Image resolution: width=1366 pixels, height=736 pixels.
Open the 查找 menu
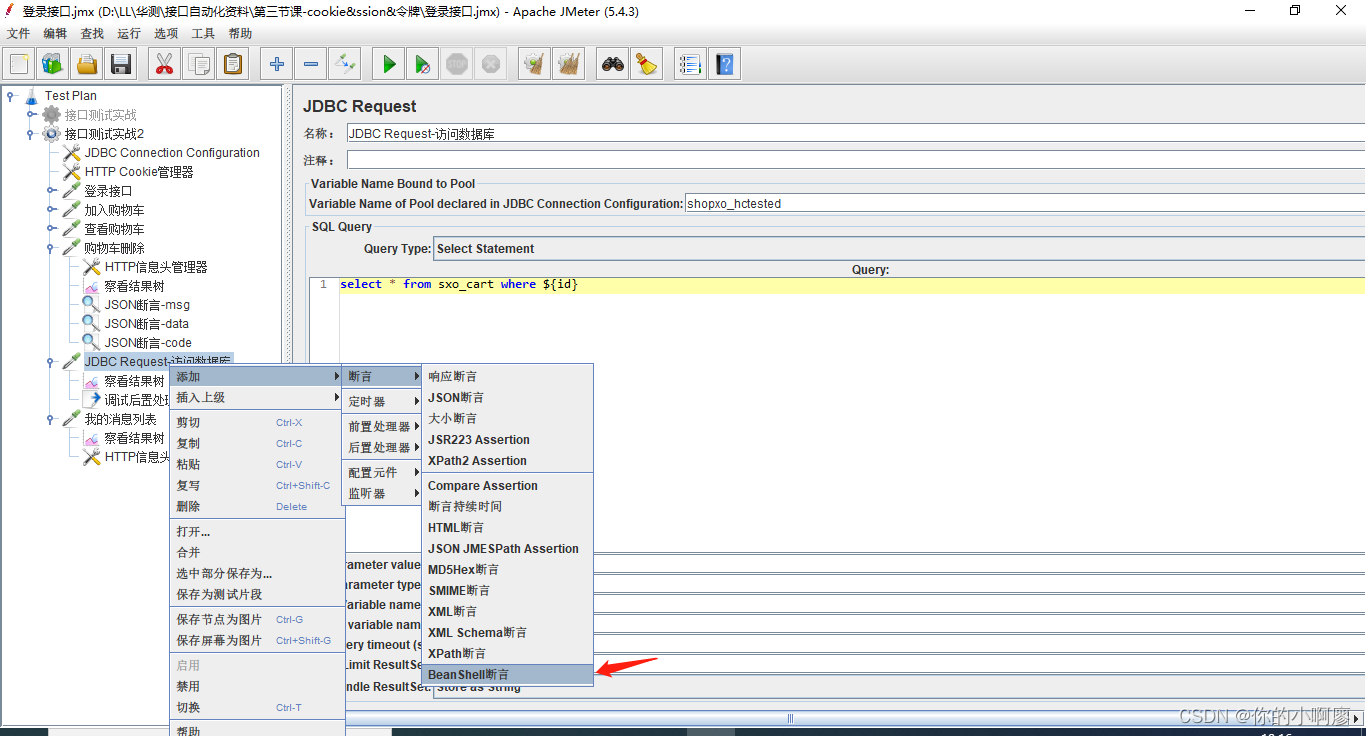(x=92, y=33)
